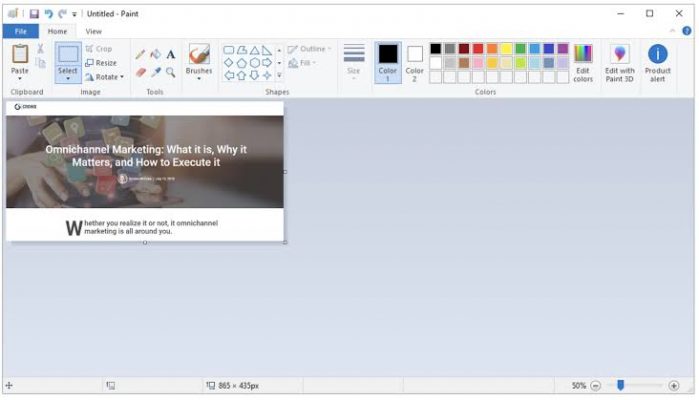Expand the Select dropdown arrow

click(x=68, y=79)
